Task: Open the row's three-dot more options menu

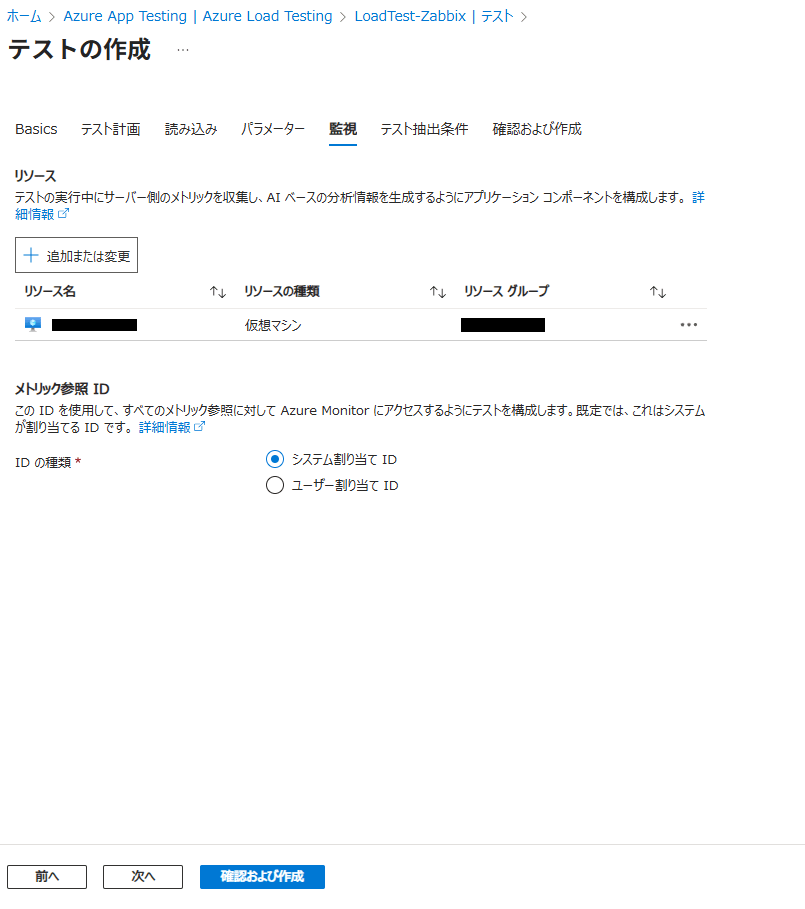Action: click(688, 325)
